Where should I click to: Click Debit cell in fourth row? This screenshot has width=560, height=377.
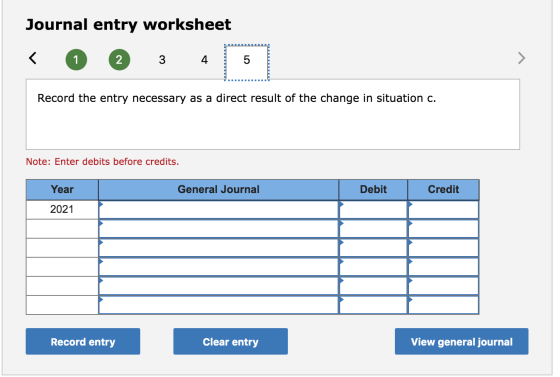(373, 267)
